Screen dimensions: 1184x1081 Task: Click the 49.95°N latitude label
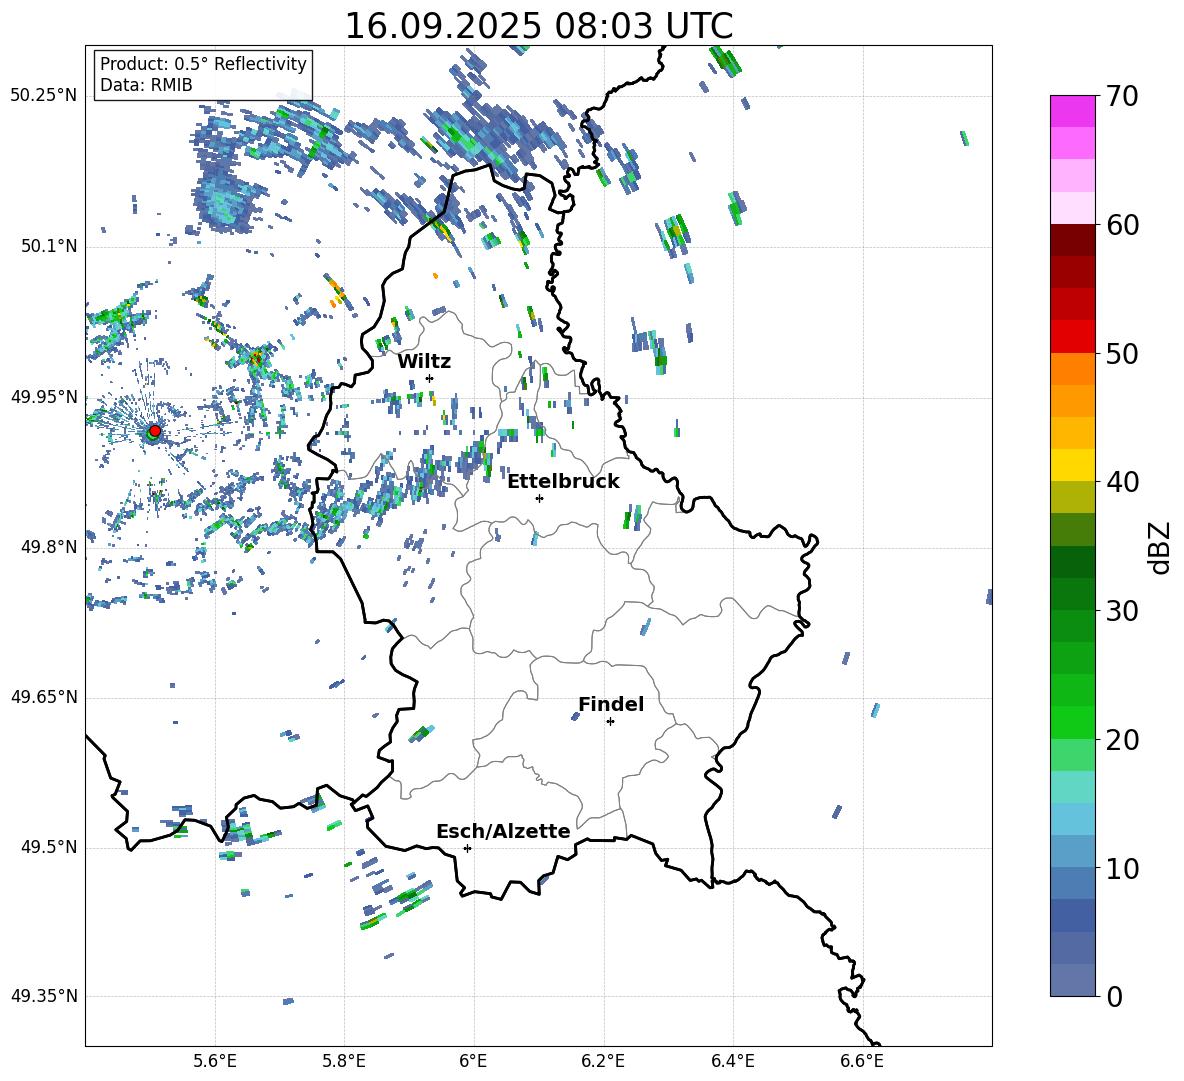(x=44, y=397)
